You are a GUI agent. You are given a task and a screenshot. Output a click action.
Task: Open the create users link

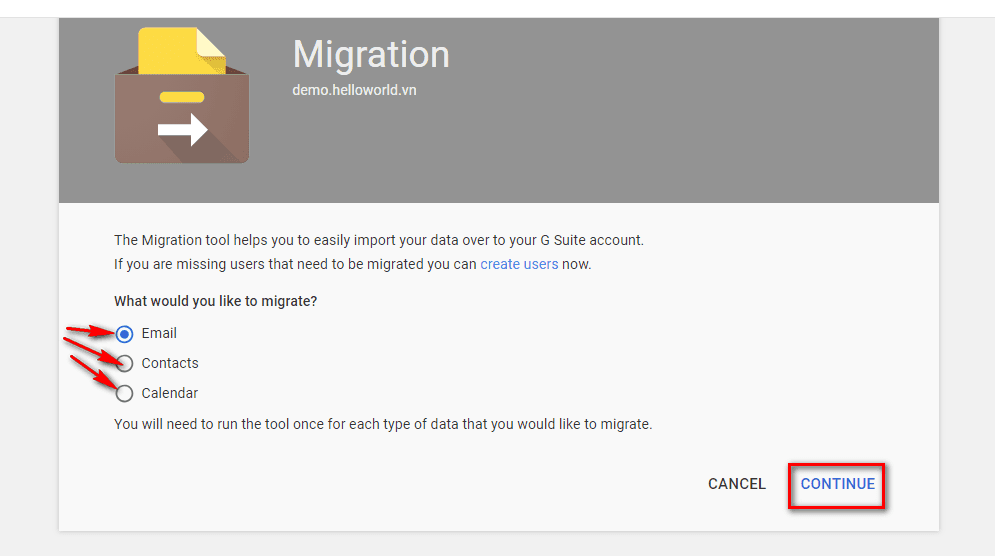pos(519,265)
